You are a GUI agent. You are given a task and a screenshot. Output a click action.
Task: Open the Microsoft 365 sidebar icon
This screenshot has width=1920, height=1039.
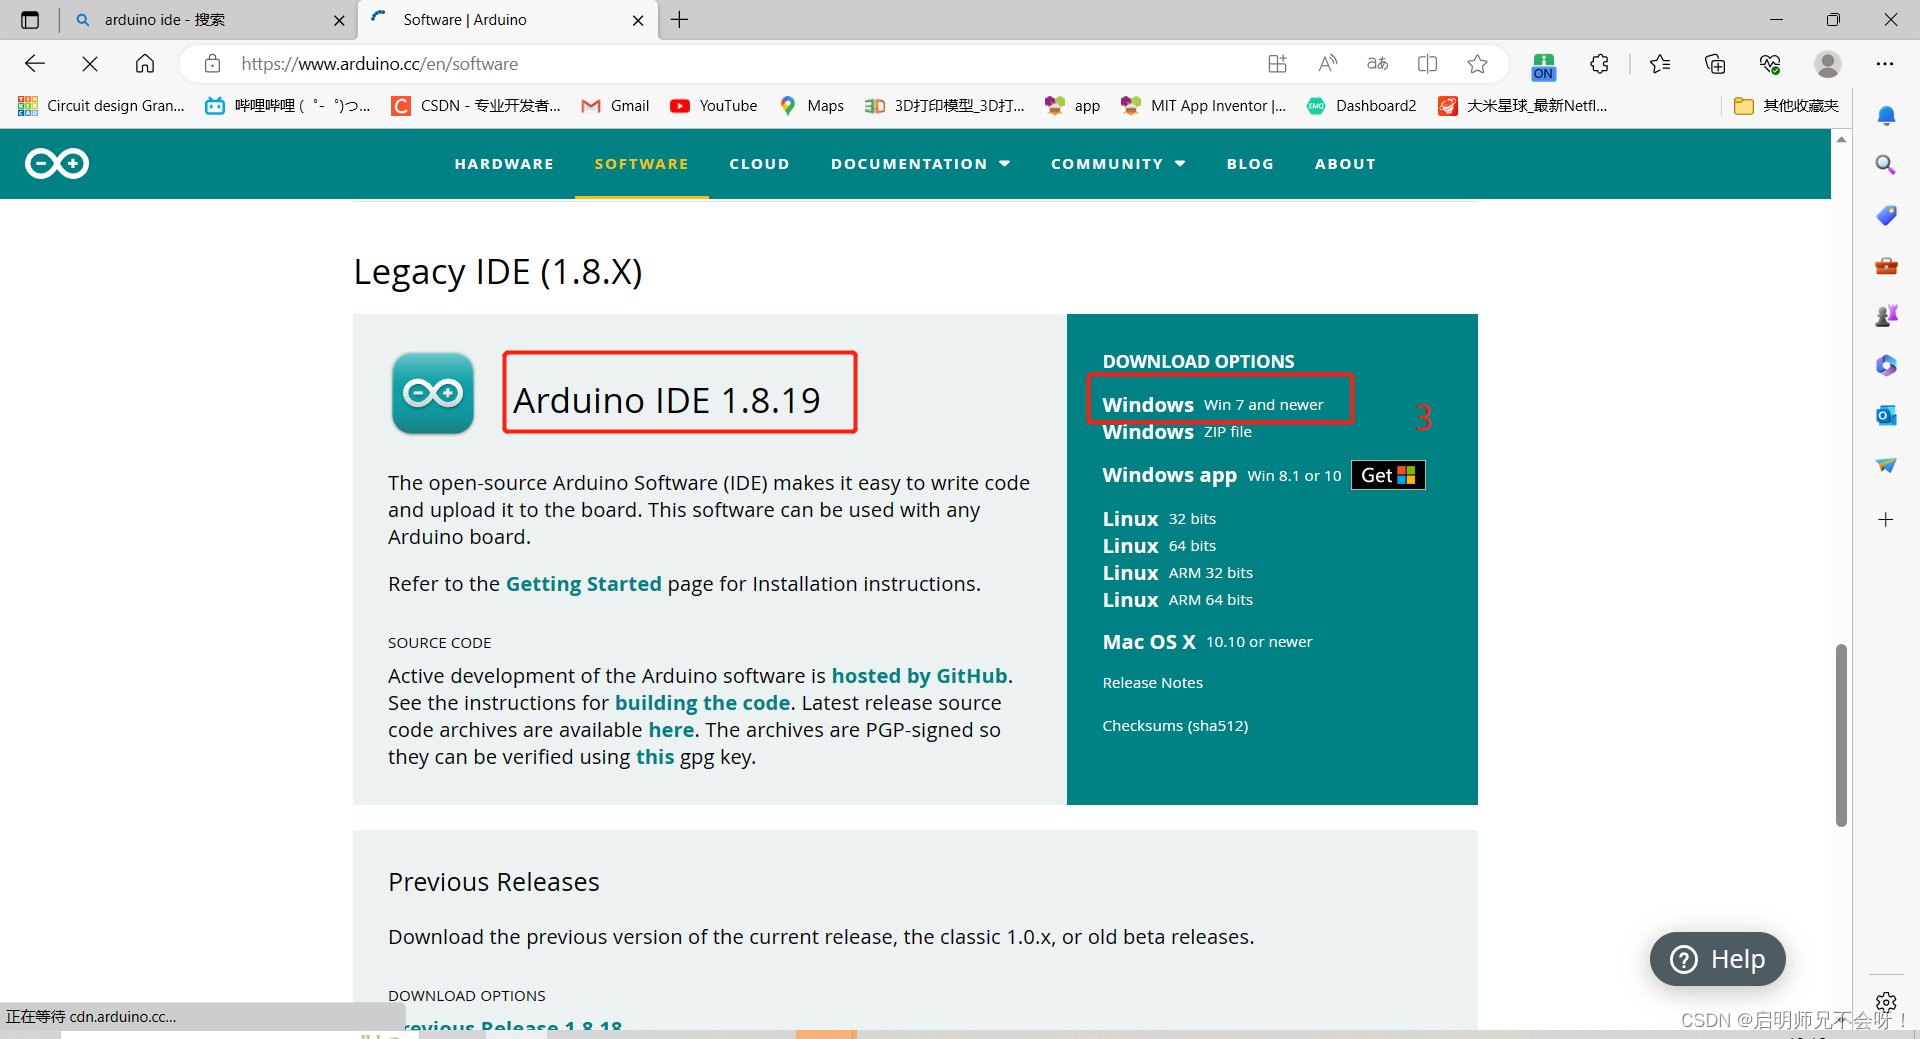1886,365
